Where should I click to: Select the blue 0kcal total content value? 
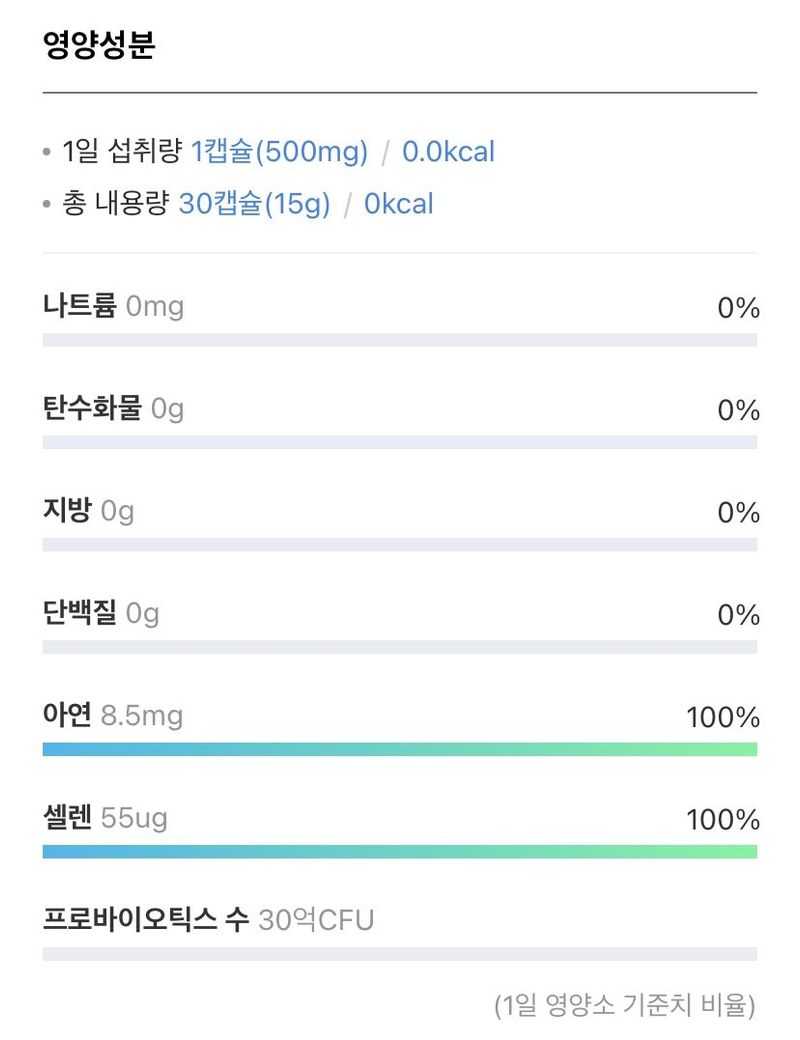[x=398, y=204]
